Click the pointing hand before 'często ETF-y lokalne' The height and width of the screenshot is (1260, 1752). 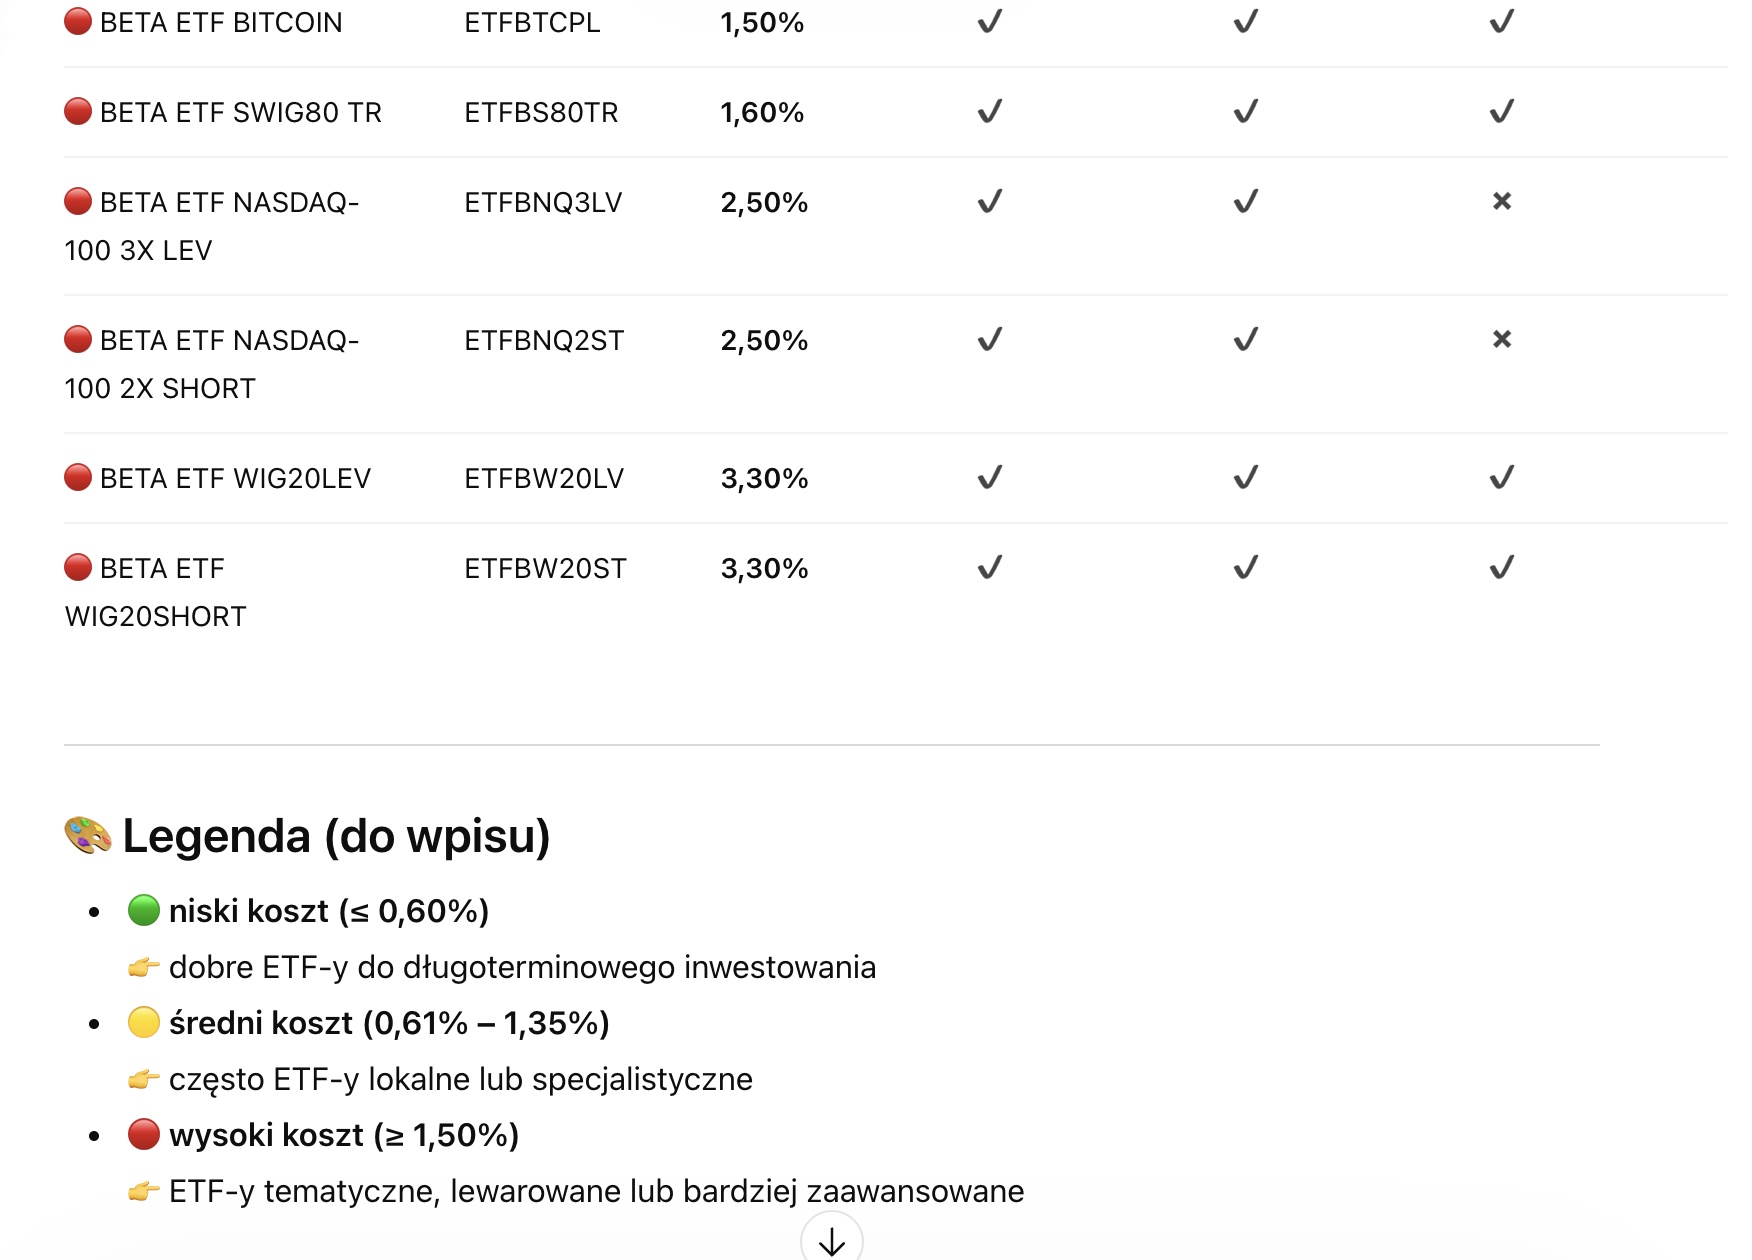coord(144,1079)
